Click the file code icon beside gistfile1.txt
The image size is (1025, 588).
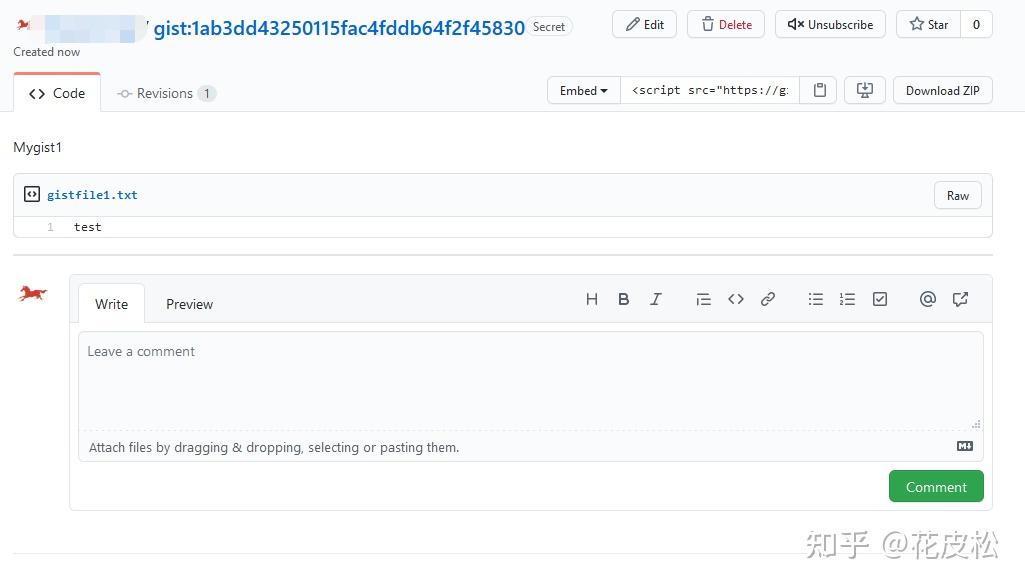31,194
